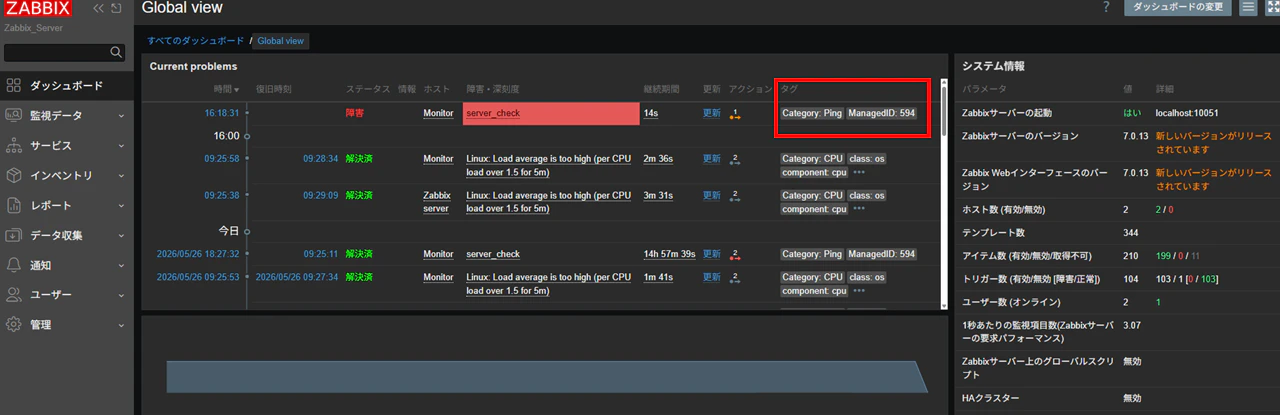1280x415 pixels.
Task: Click the システム情報 widget title
Action: pos(993,66)
